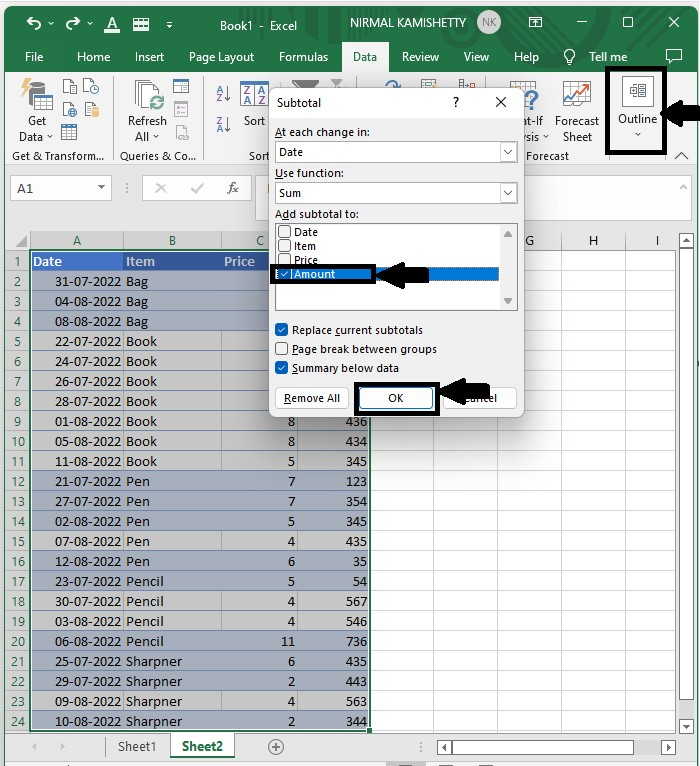Click From Text/CSV icon

click(x=70, y=87)
